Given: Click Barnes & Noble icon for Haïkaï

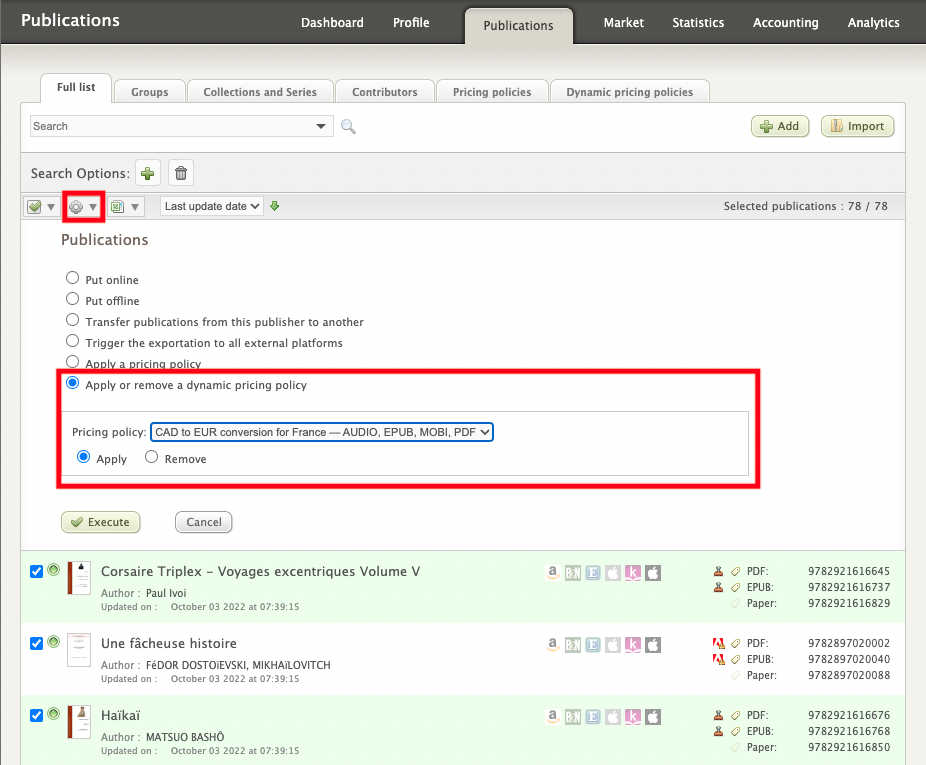Looking at the screenshot, I should pyautogui.click(x=573, y=717).
